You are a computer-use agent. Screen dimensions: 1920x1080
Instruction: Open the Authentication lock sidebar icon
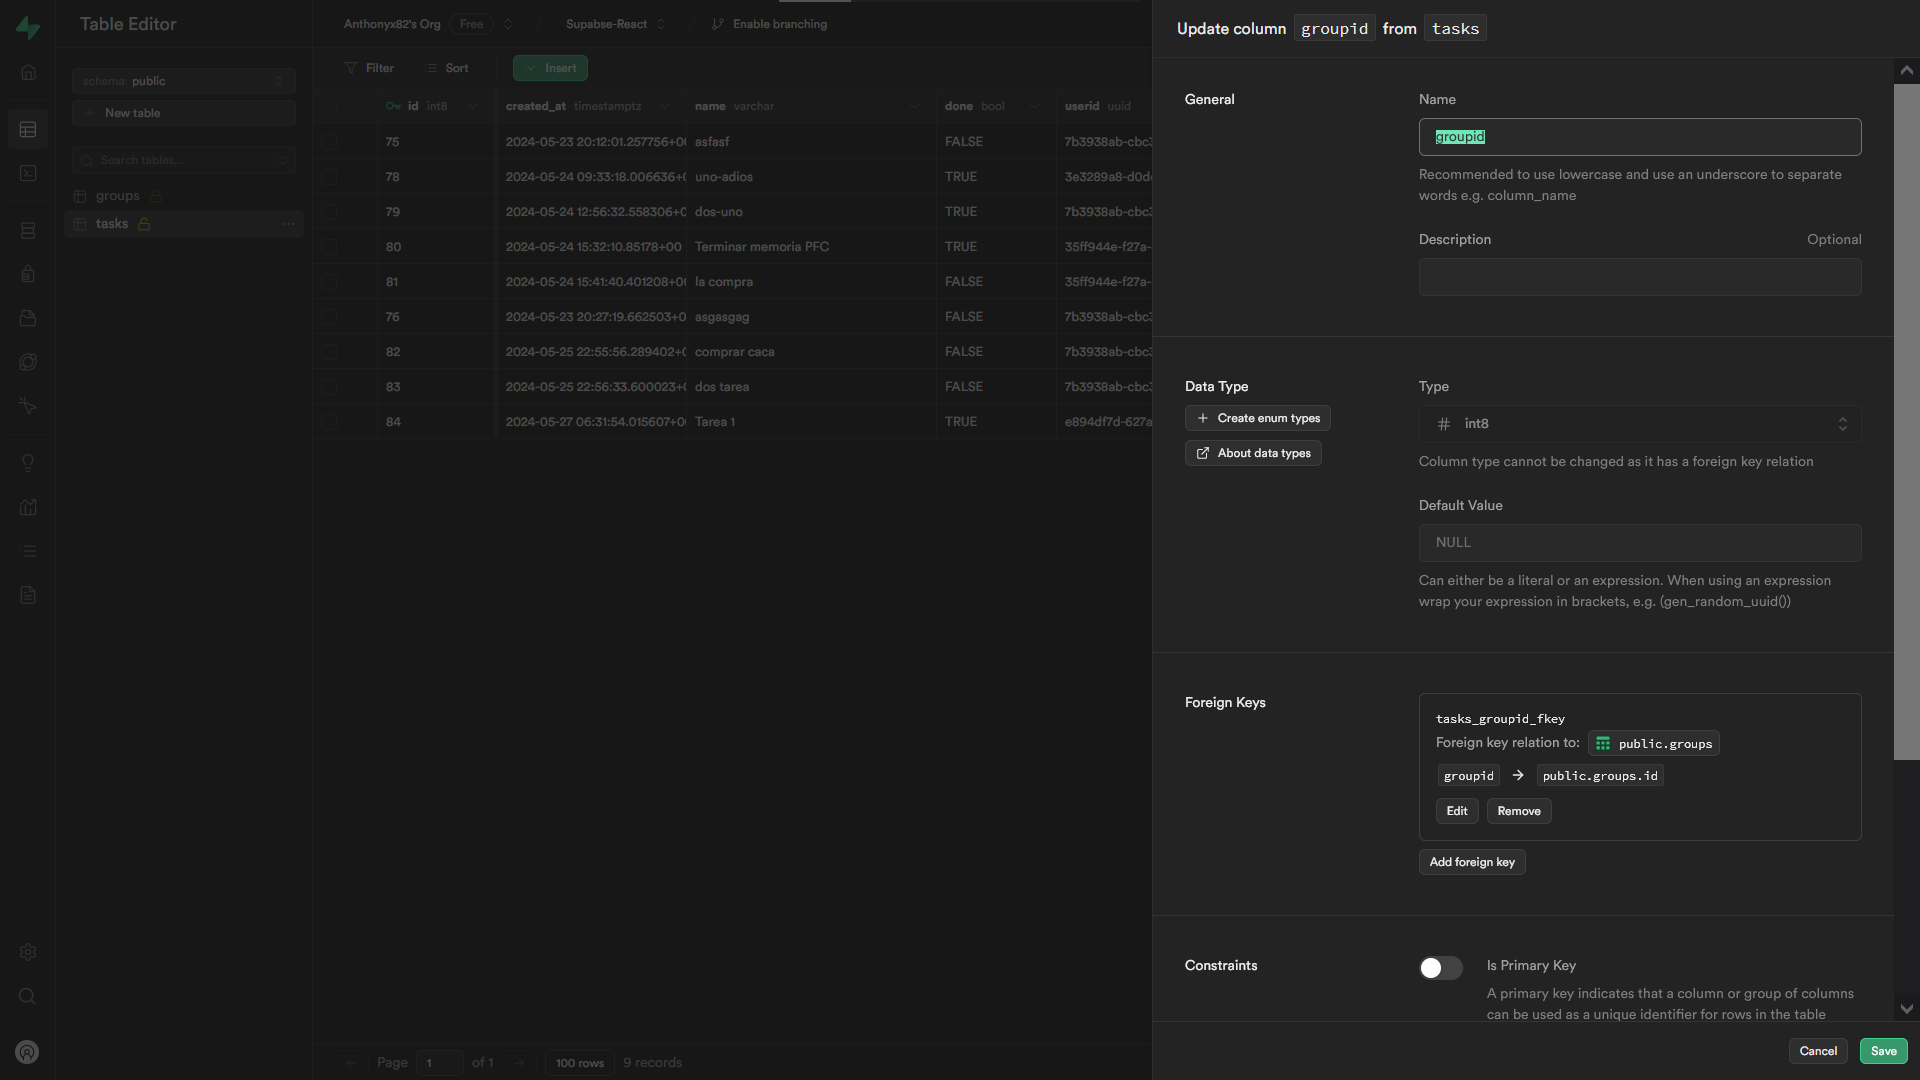click(x=28, y=275)
